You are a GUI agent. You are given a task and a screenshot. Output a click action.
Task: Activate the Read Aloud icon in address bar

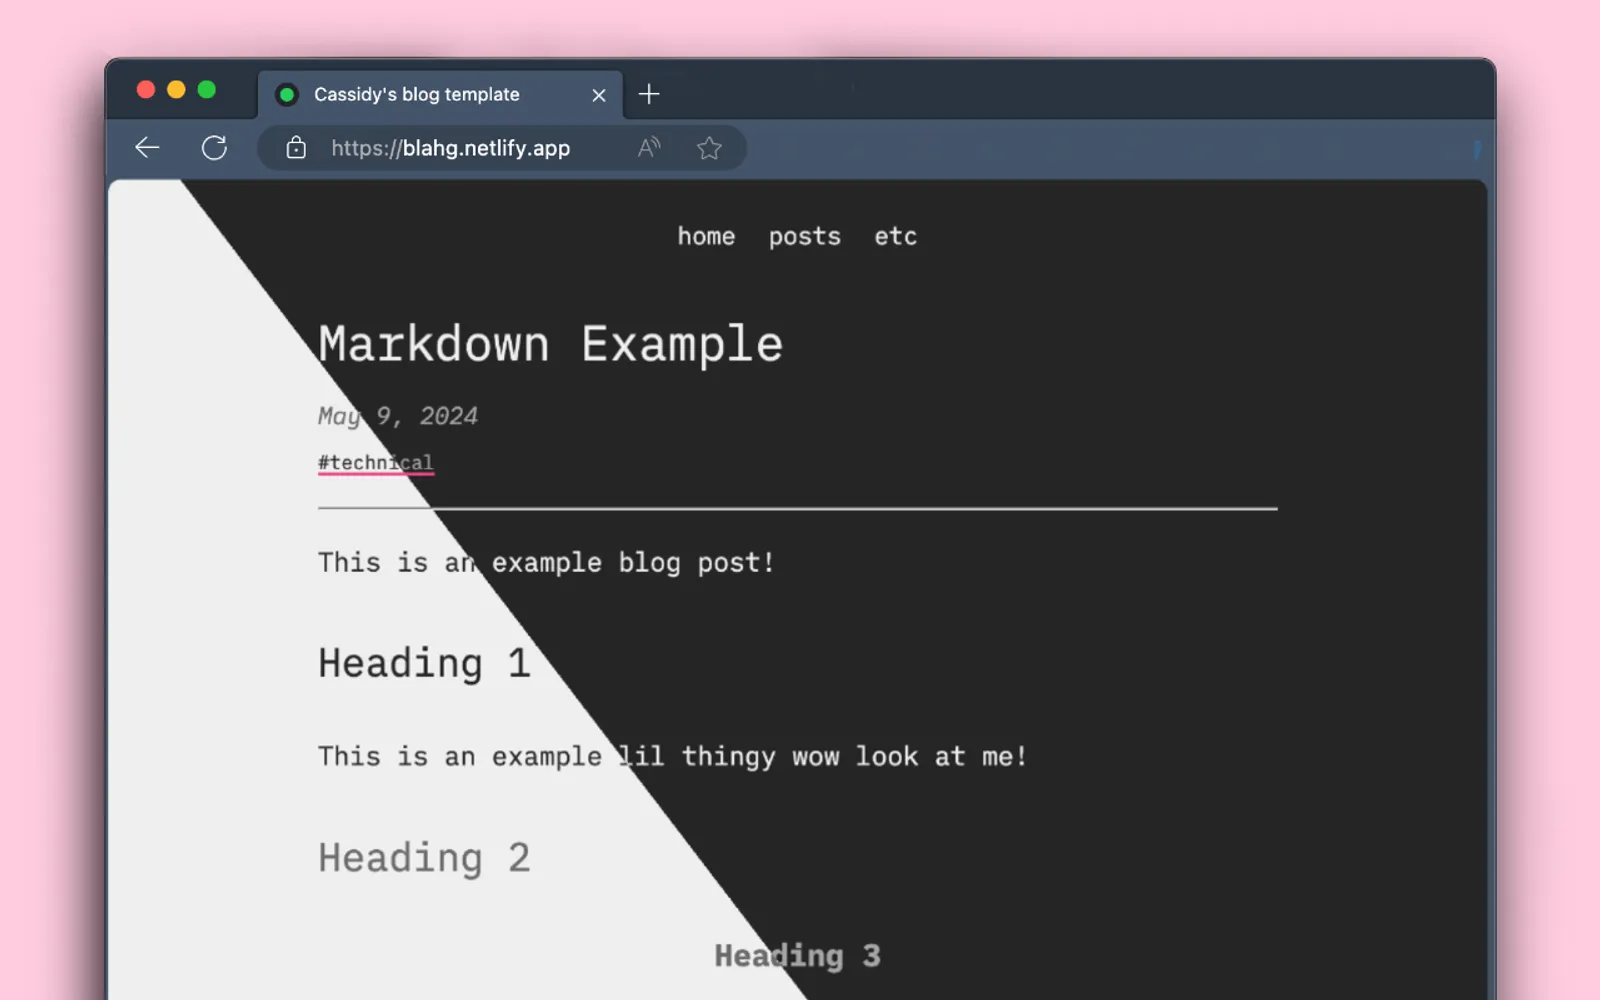coord(649,148)
